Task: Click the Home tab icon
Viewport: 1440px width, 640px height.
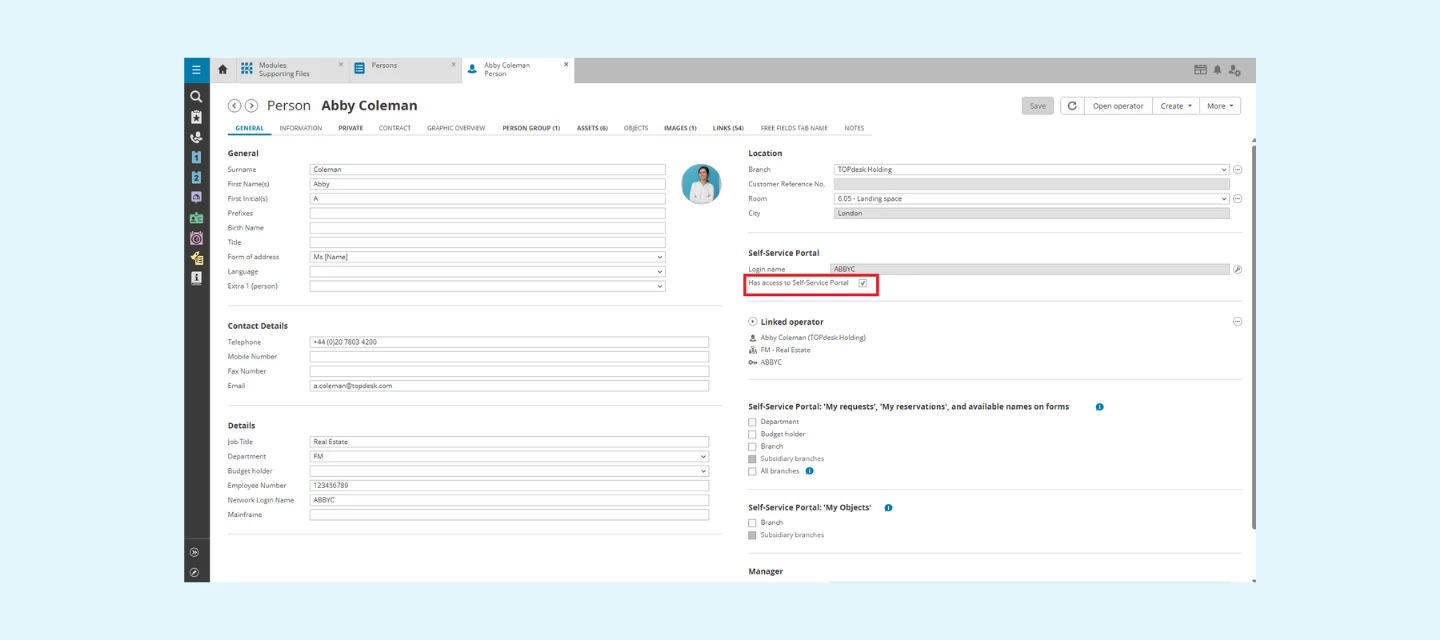Action: tap(223, 70)
